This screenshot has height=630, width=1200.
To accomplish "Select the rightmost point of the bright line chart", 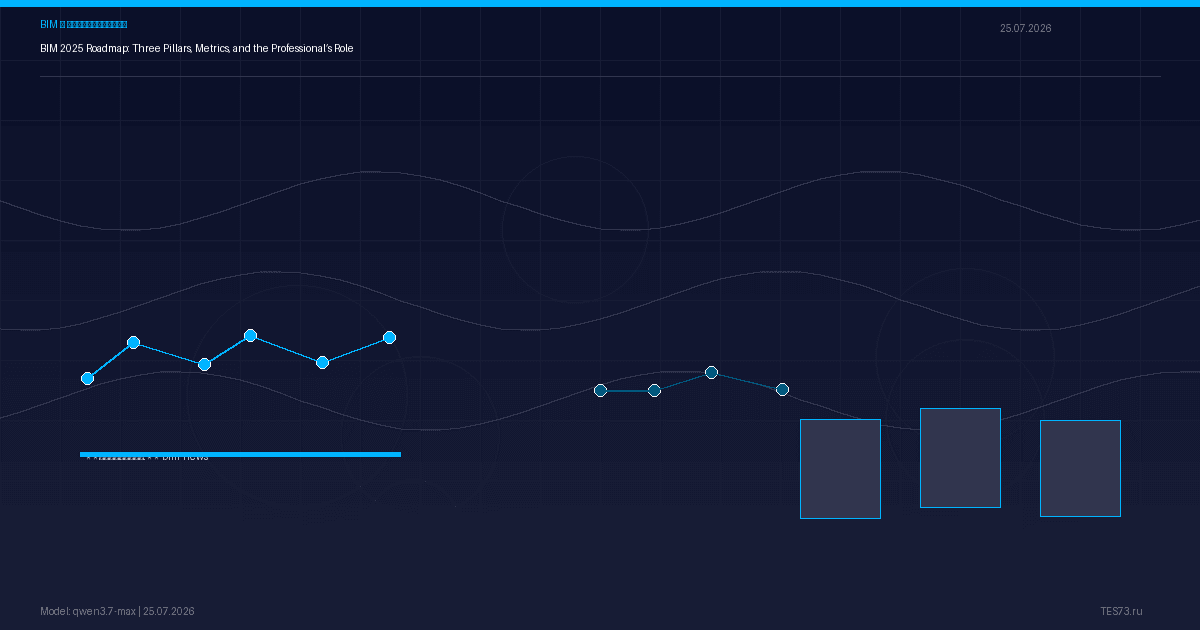I will point(389,337).
